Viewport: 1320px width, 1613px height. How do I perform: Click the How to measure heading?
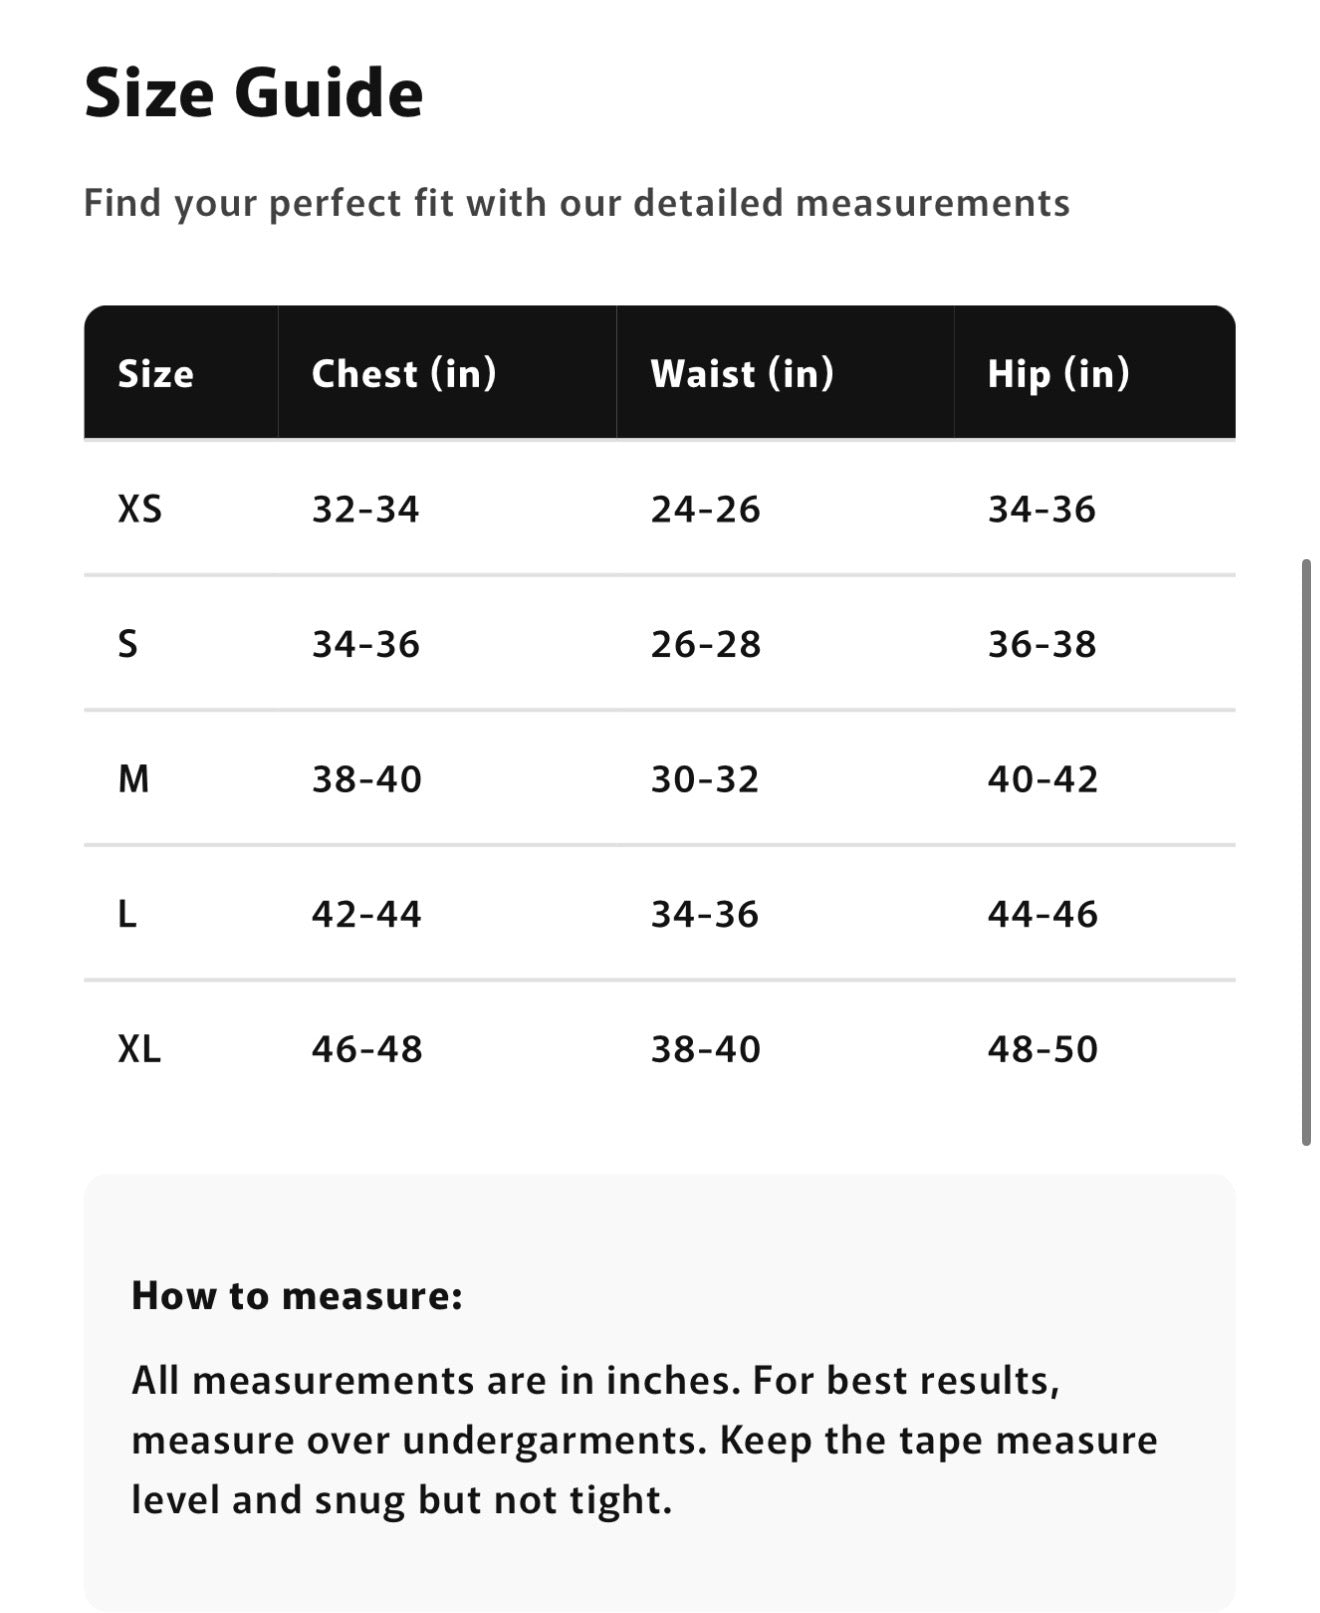point(297,1296)
